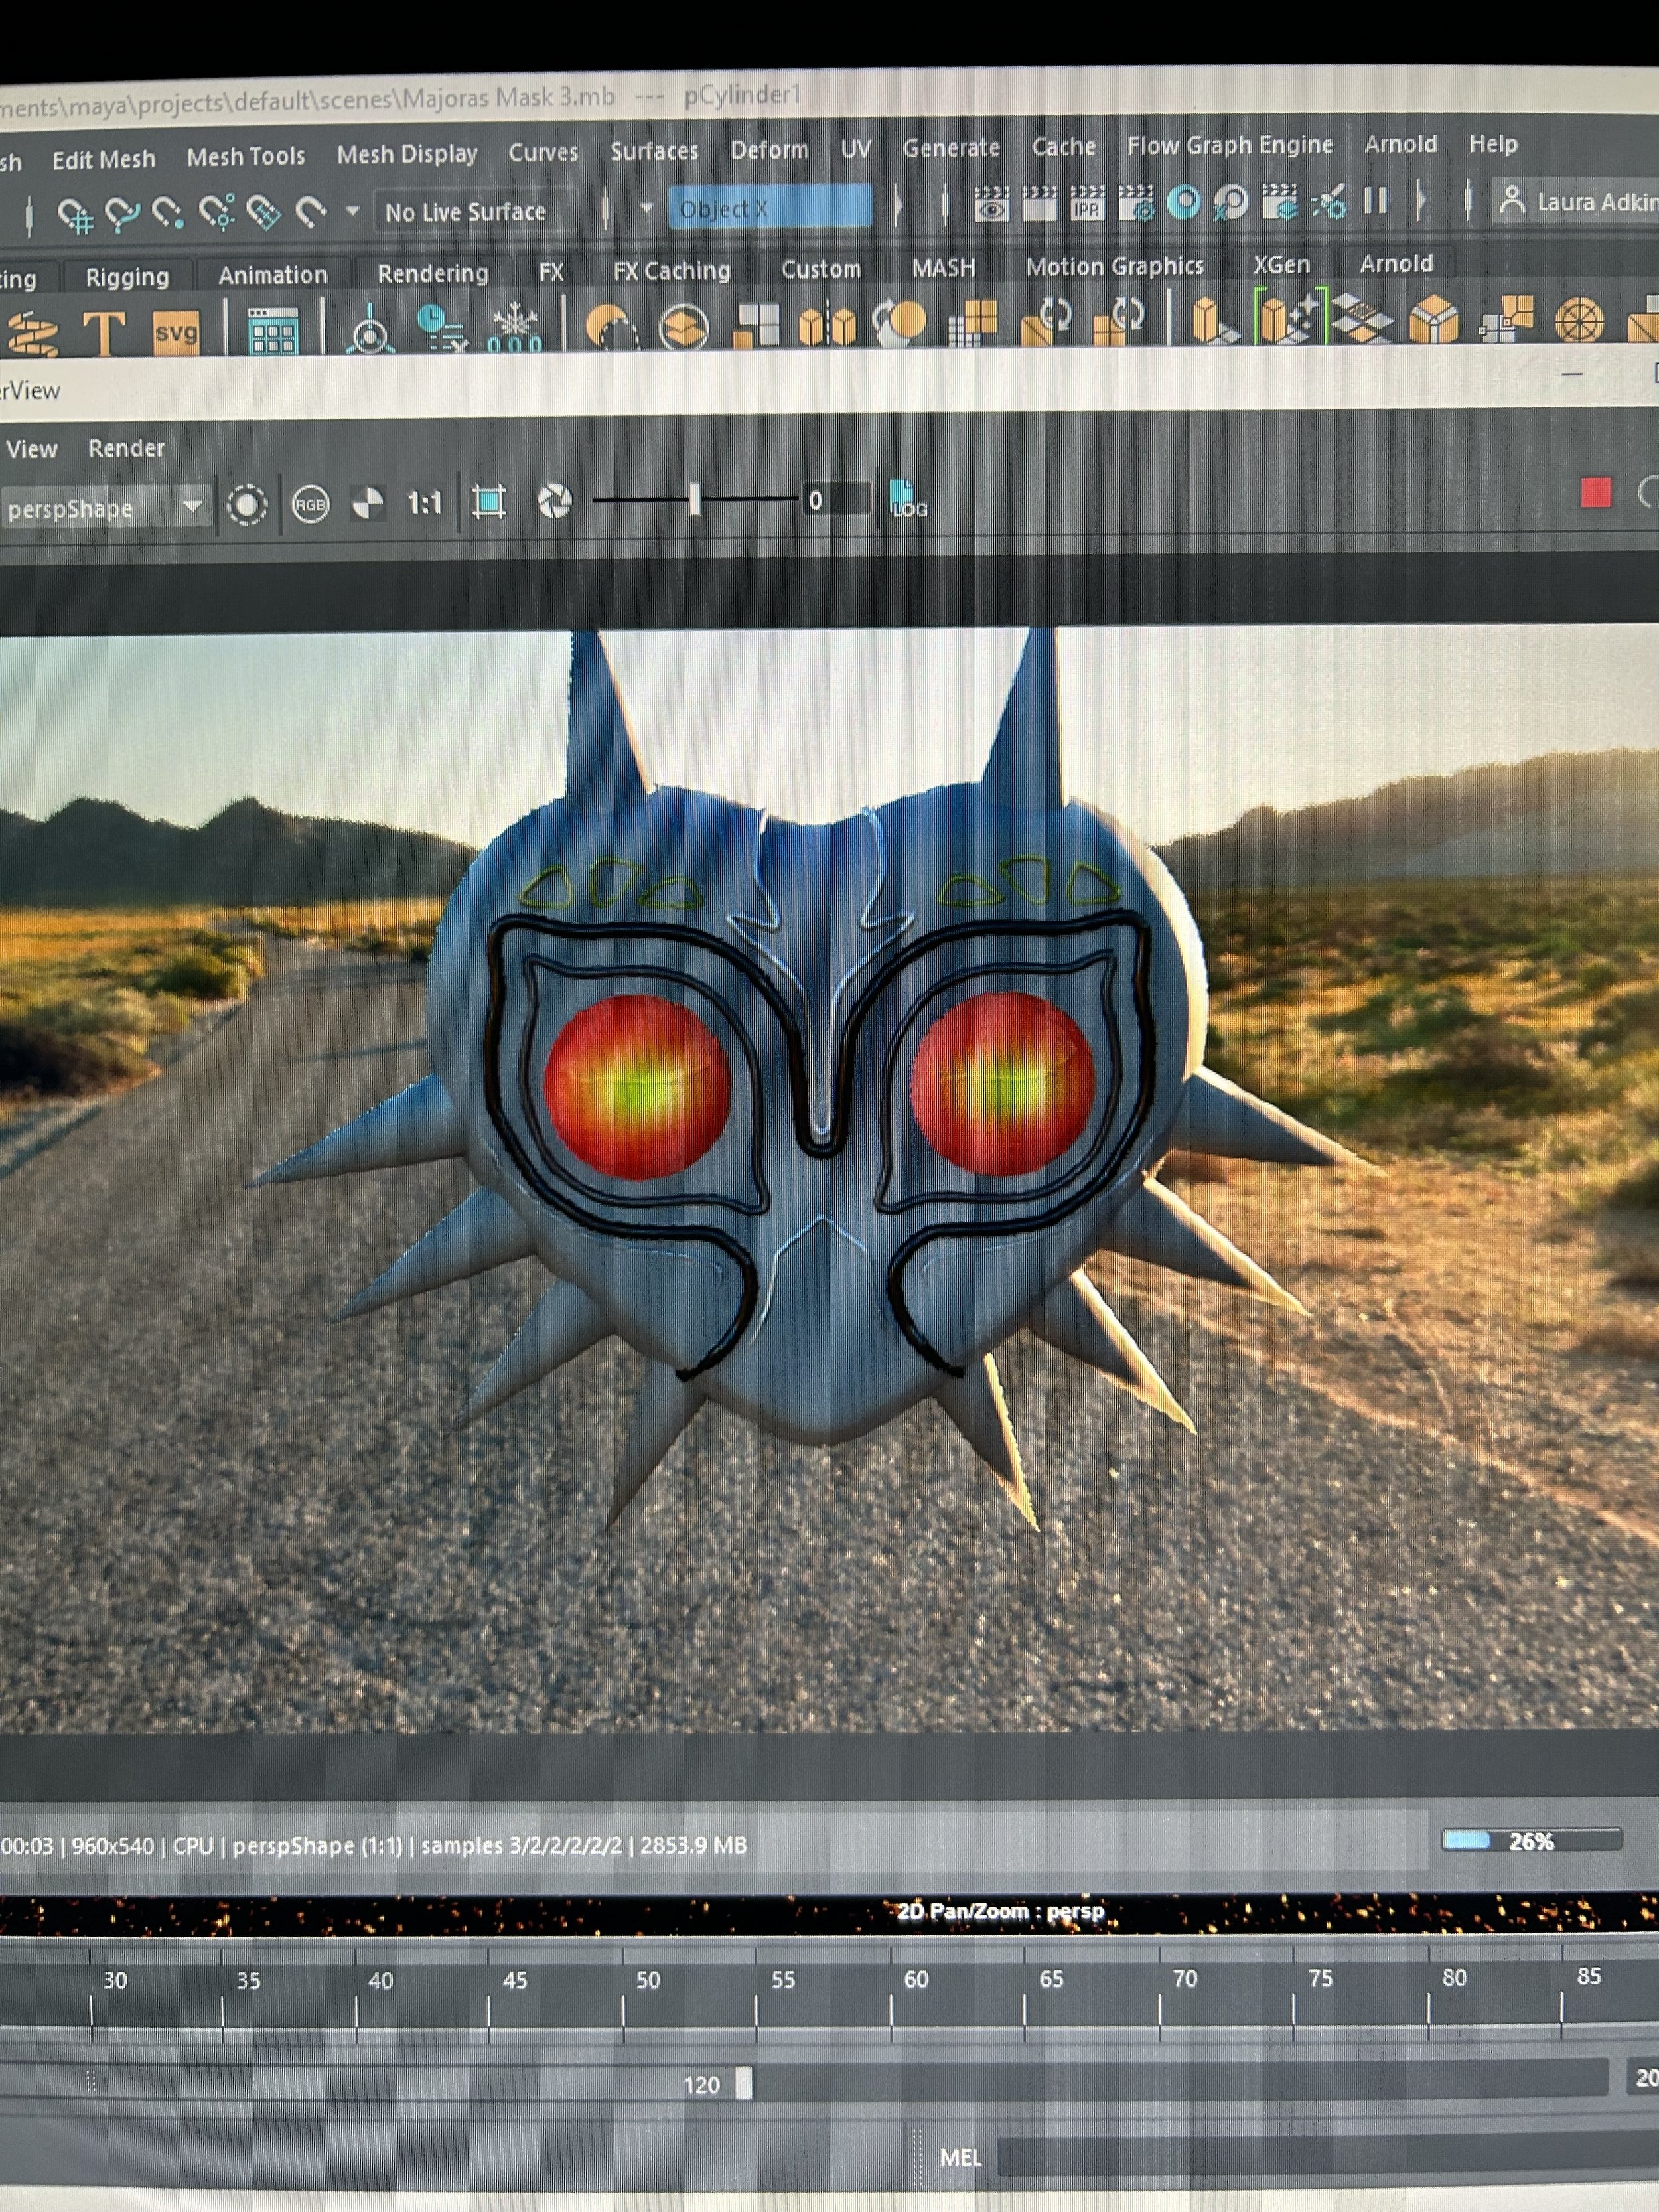Switch to the Arnold shelf tab

[x=1396, y=264]
